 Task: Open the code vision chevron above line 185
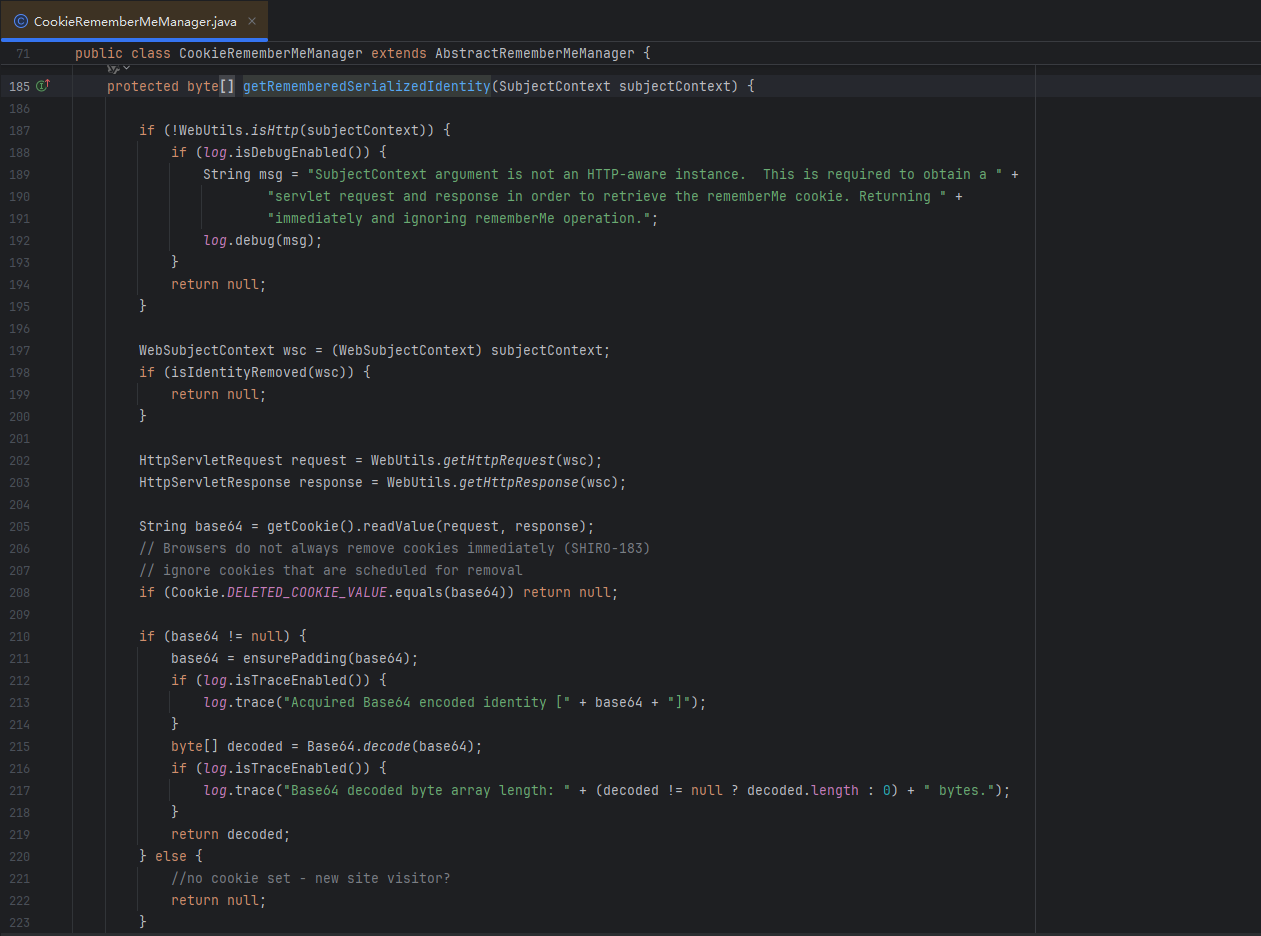pos(126,68)
